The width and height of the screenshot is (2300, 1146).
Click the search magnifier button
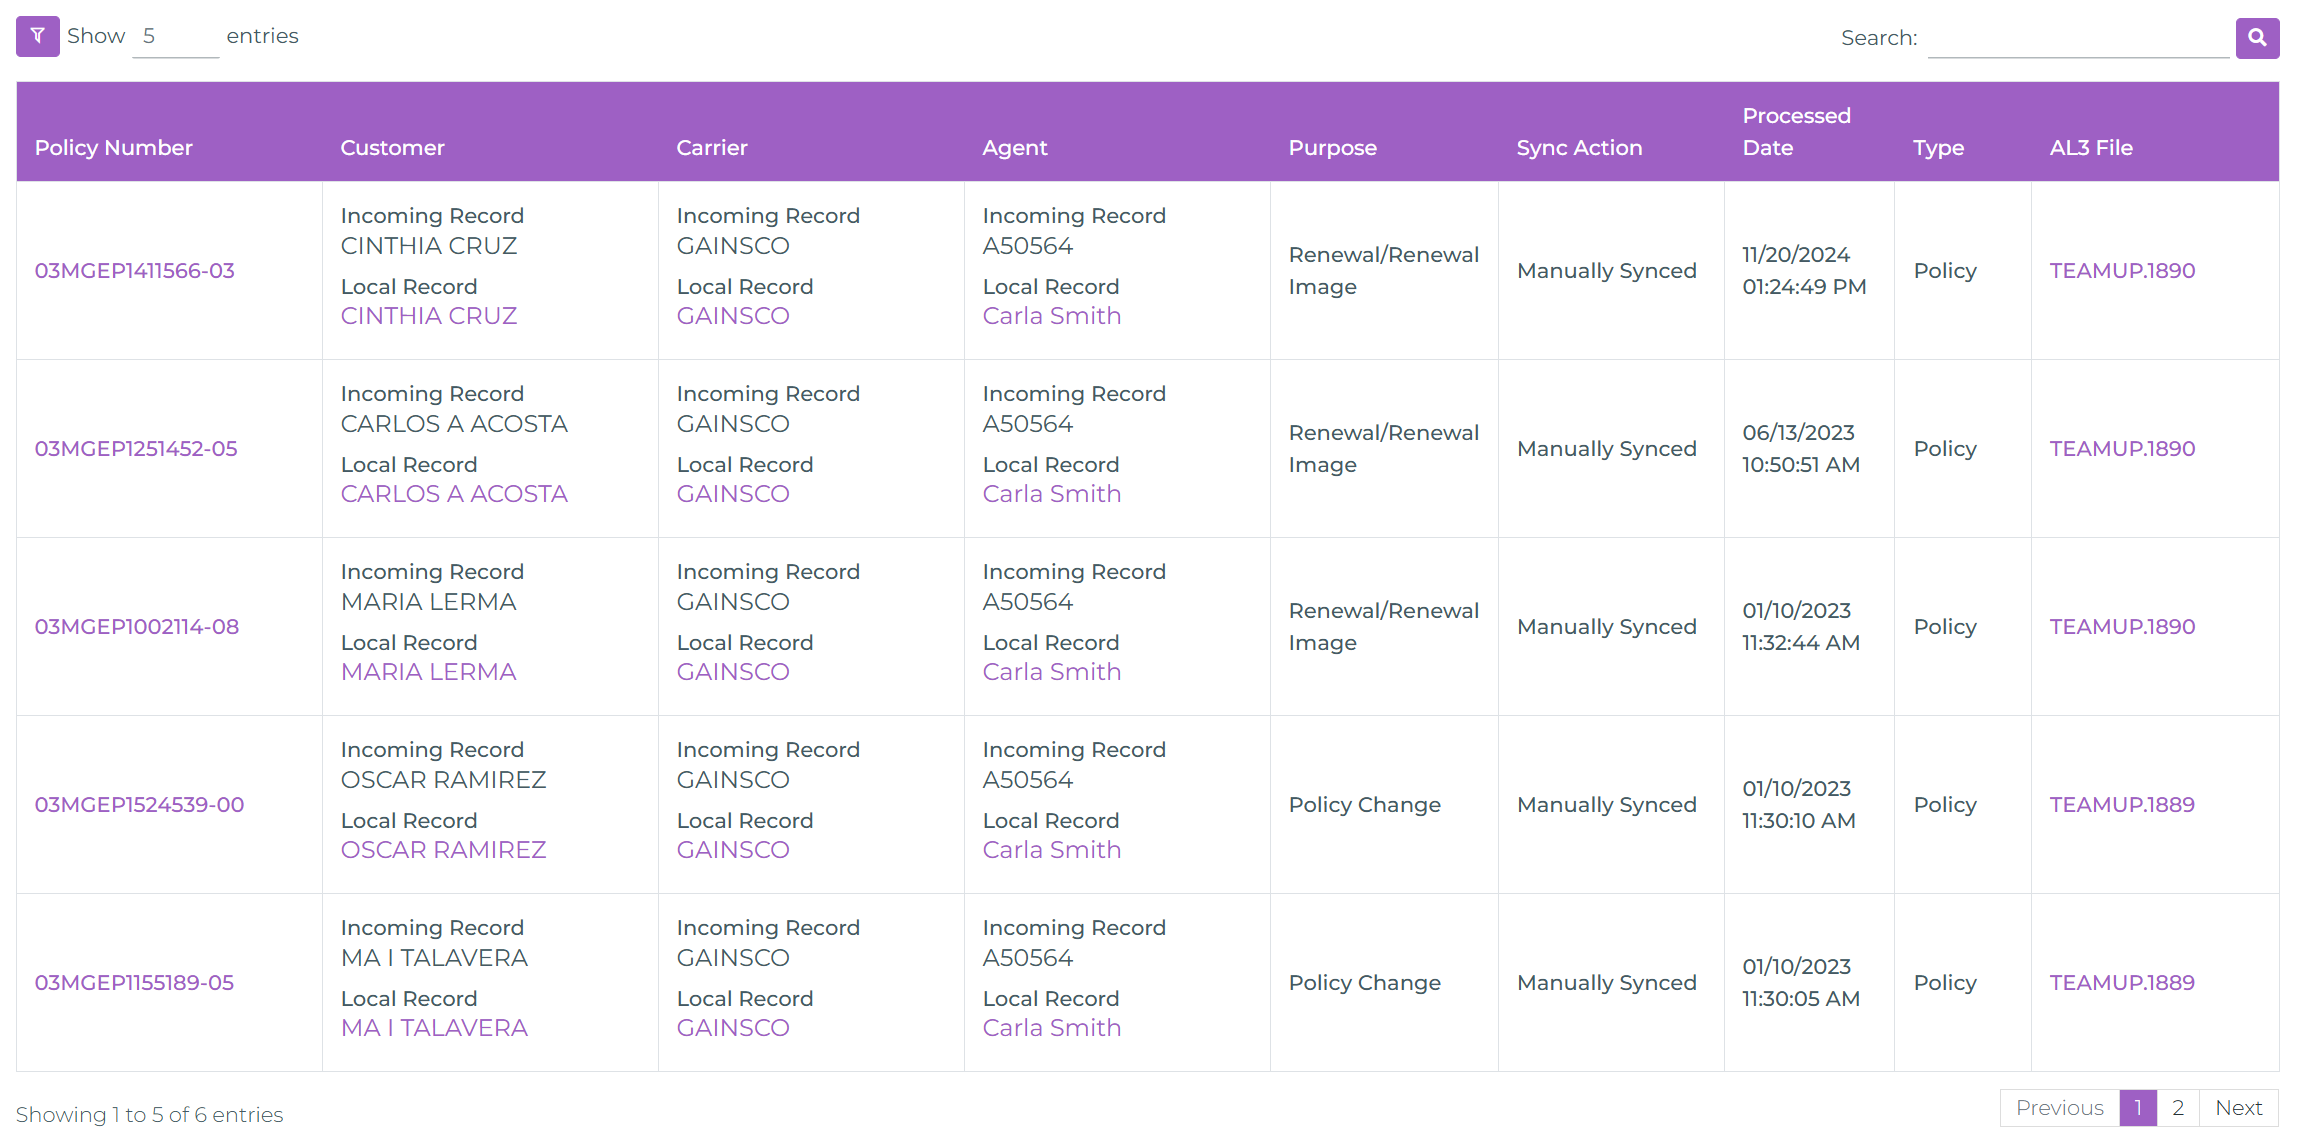pos(2257,38)
